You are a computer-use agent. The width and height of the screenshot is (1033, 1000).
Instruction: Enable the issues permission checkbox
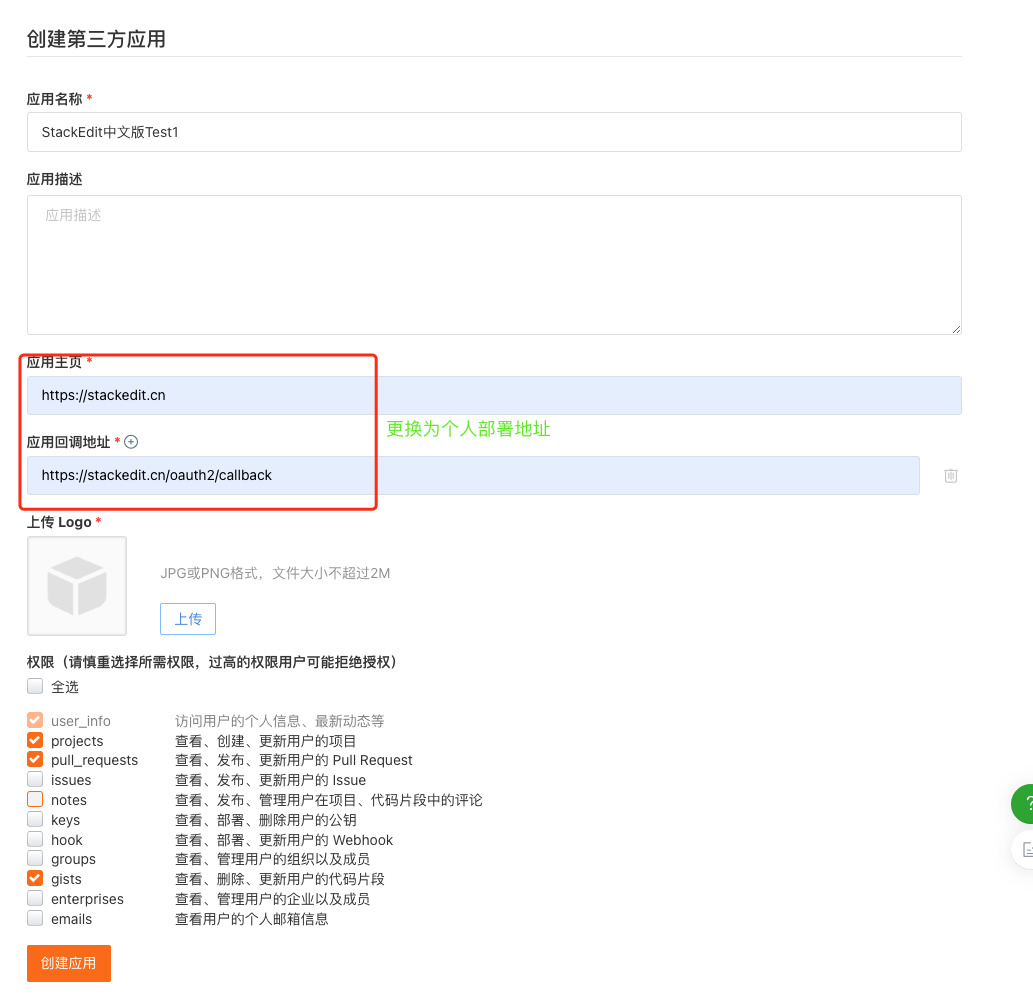click(35, 779)
